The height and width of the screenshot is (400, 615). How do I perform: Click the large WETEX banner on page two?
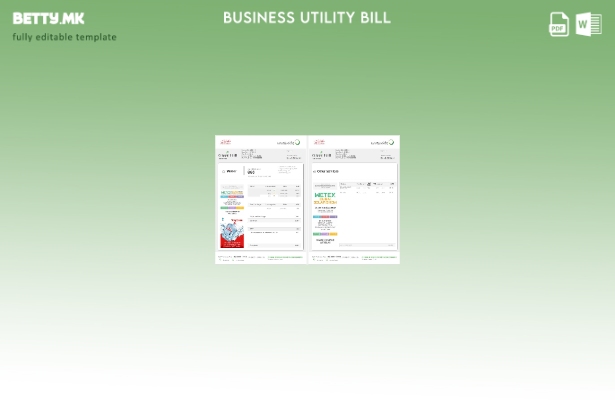(325, 197)
